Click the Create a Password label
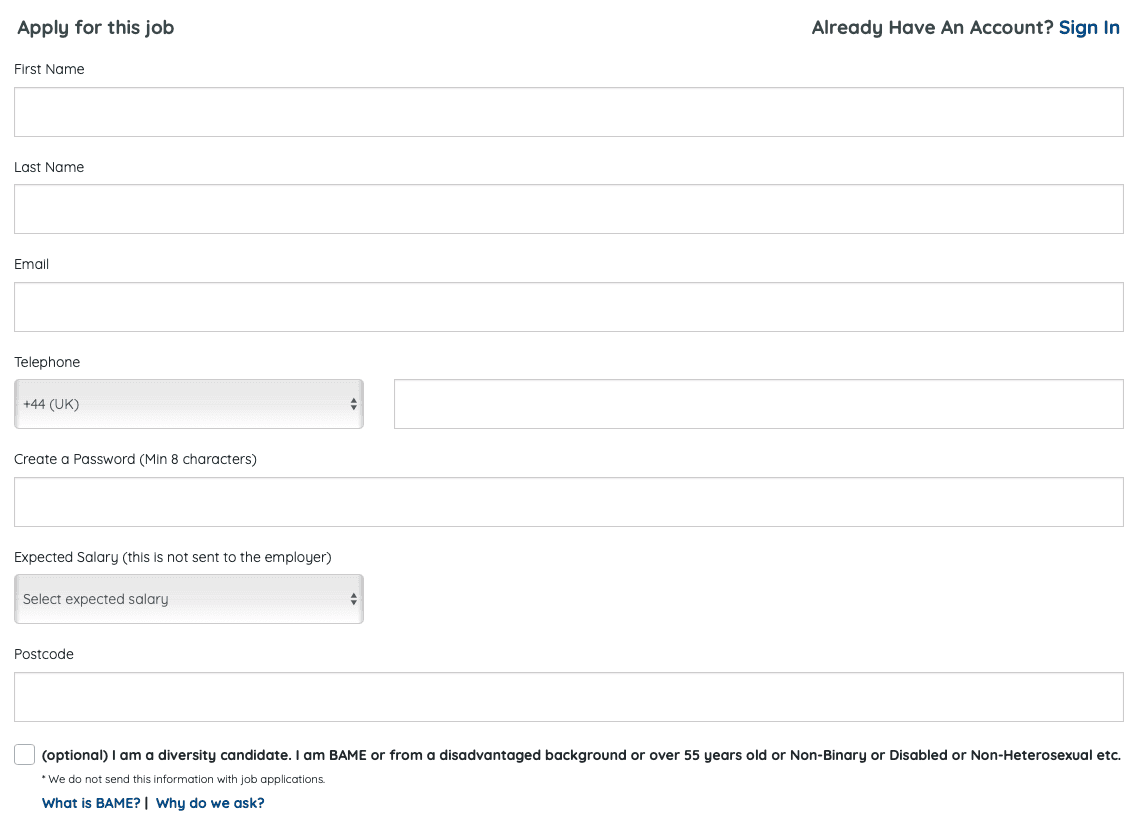Image resolution: width=1138 pixels, height=819 pixels. click(x=135, y=460)
